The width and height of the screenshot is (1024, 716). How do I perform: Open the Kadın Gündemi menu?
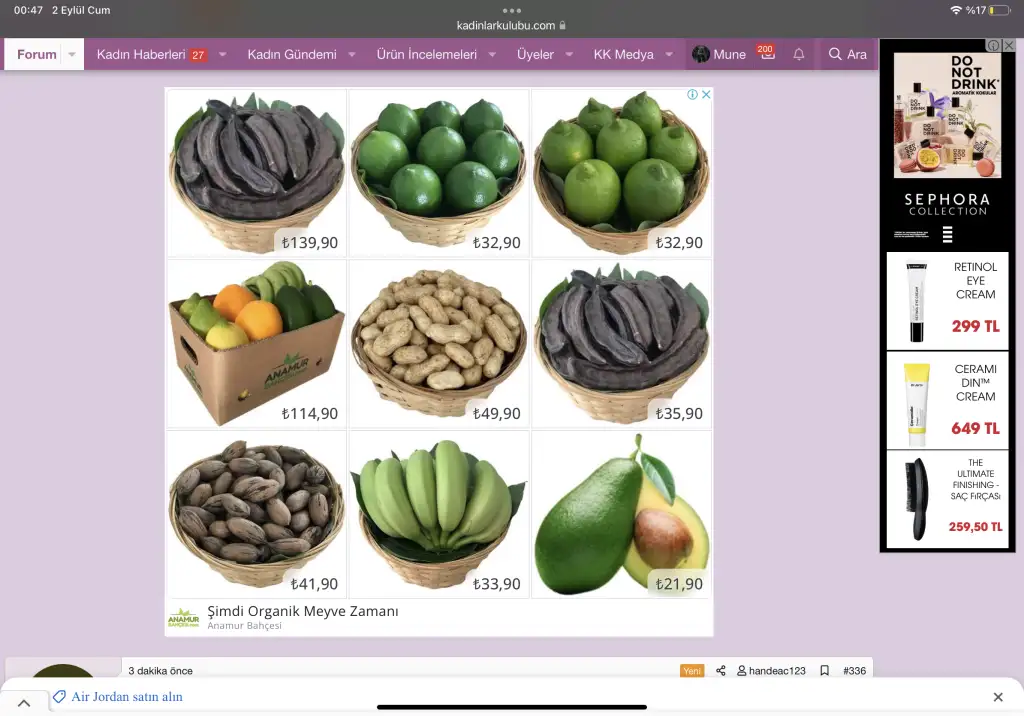point(292,54)
